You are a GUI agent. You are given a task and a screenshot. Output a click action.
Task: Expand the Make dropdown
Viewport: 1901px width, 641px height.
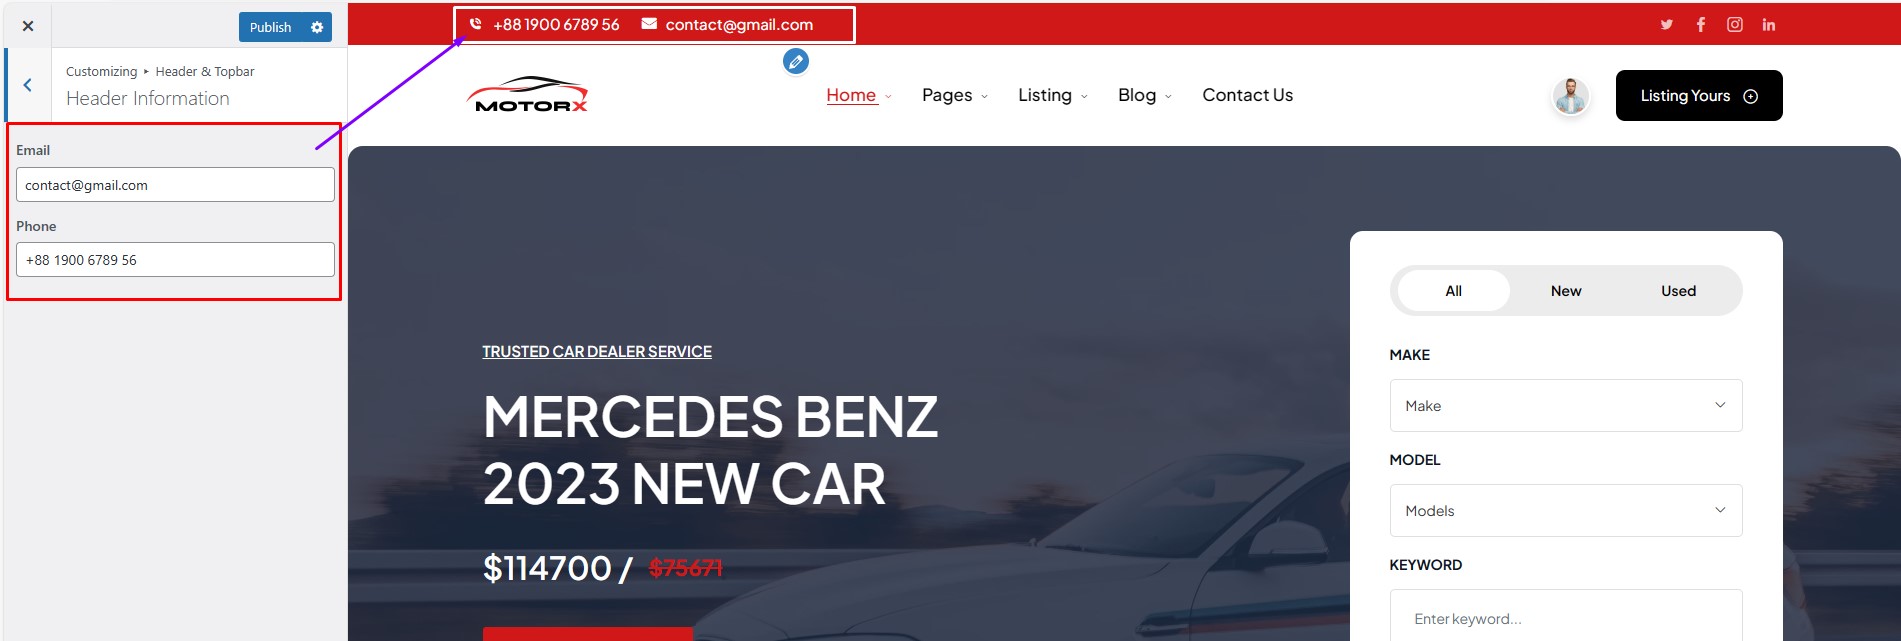coord(1566,406)
